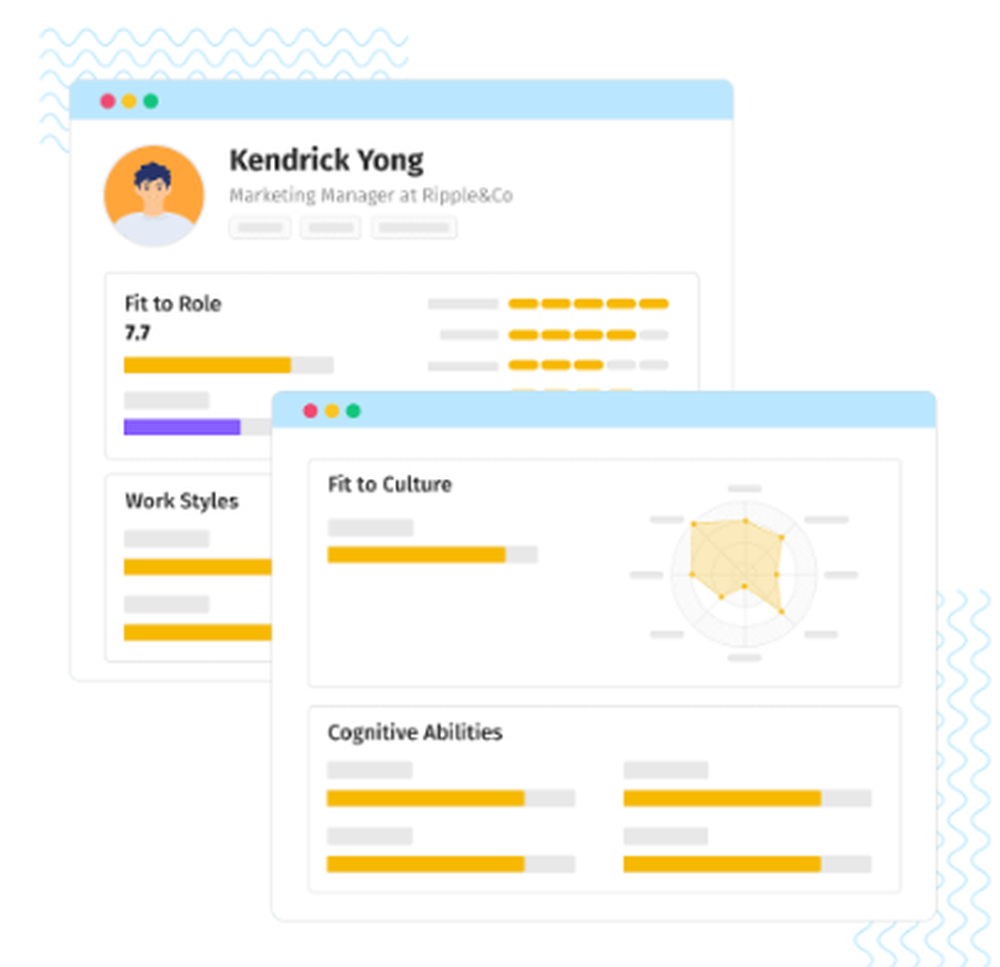Click the first tag pill under the job title
The height and width of the screenshot is (967, 1000).
(x=260, y=228)
